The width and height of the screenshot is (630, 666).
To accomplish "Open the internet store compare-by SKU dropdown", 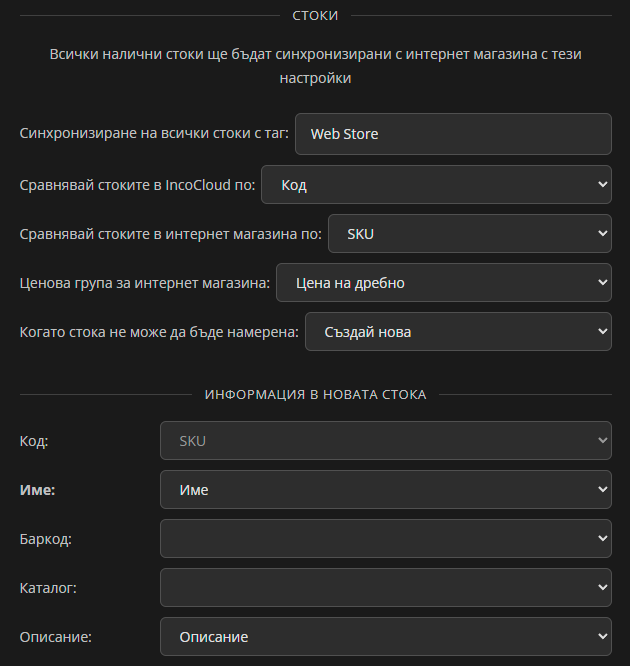I will click(470, 234).
